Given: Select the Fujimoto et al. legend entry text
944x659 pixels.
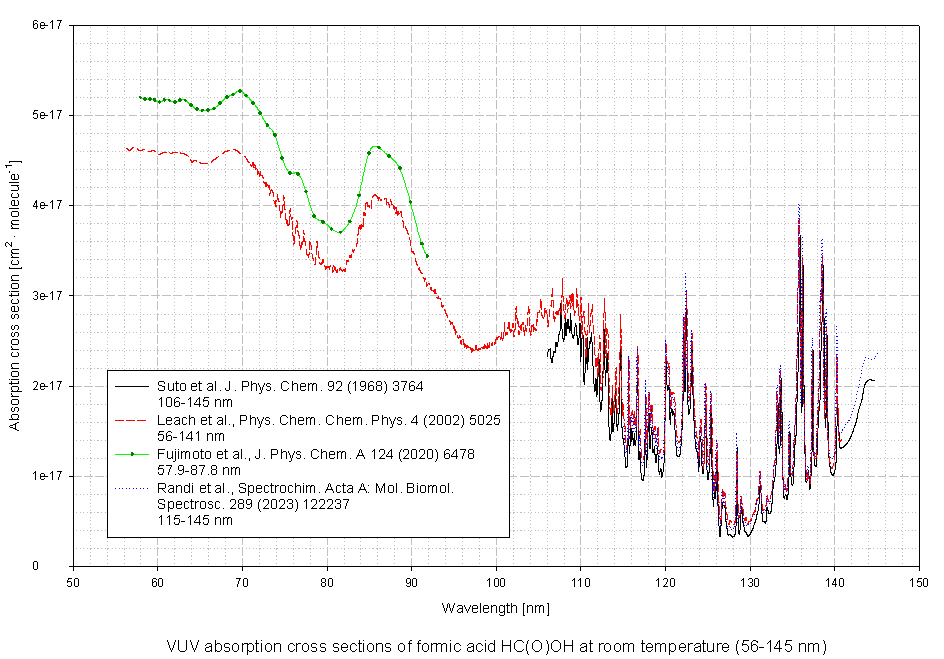Looking at the screenshot, I should (315, 454).
